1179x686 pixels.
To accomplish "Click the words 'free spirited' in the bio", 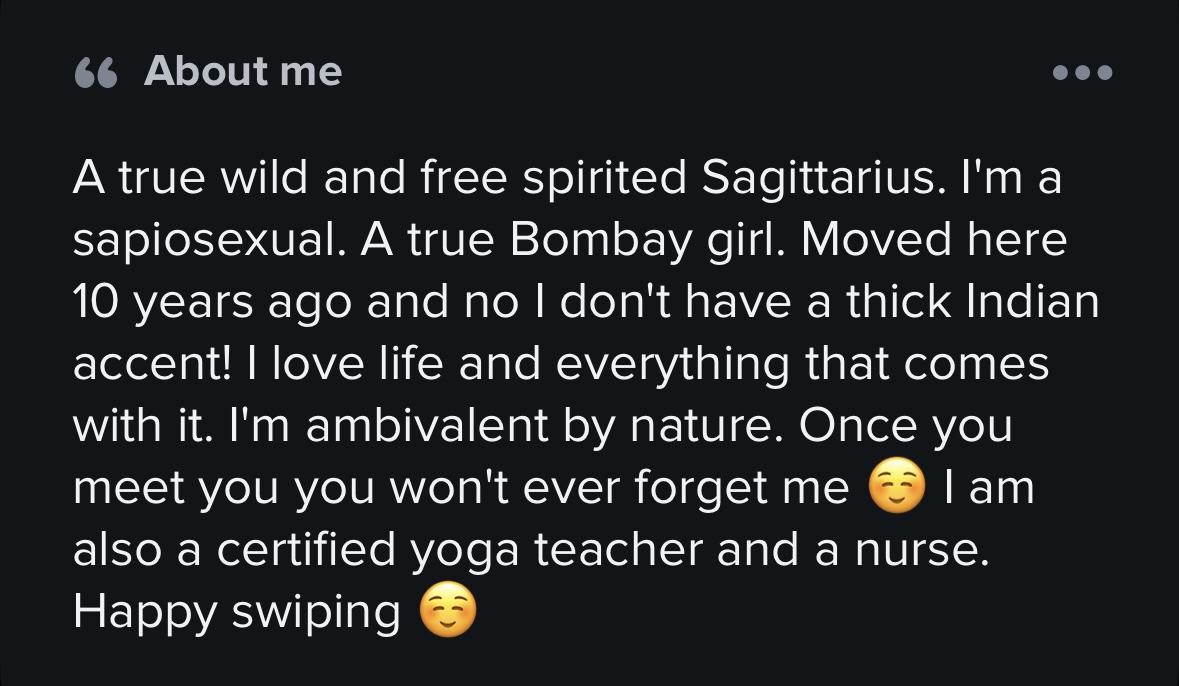I will [x=553, y=179].
